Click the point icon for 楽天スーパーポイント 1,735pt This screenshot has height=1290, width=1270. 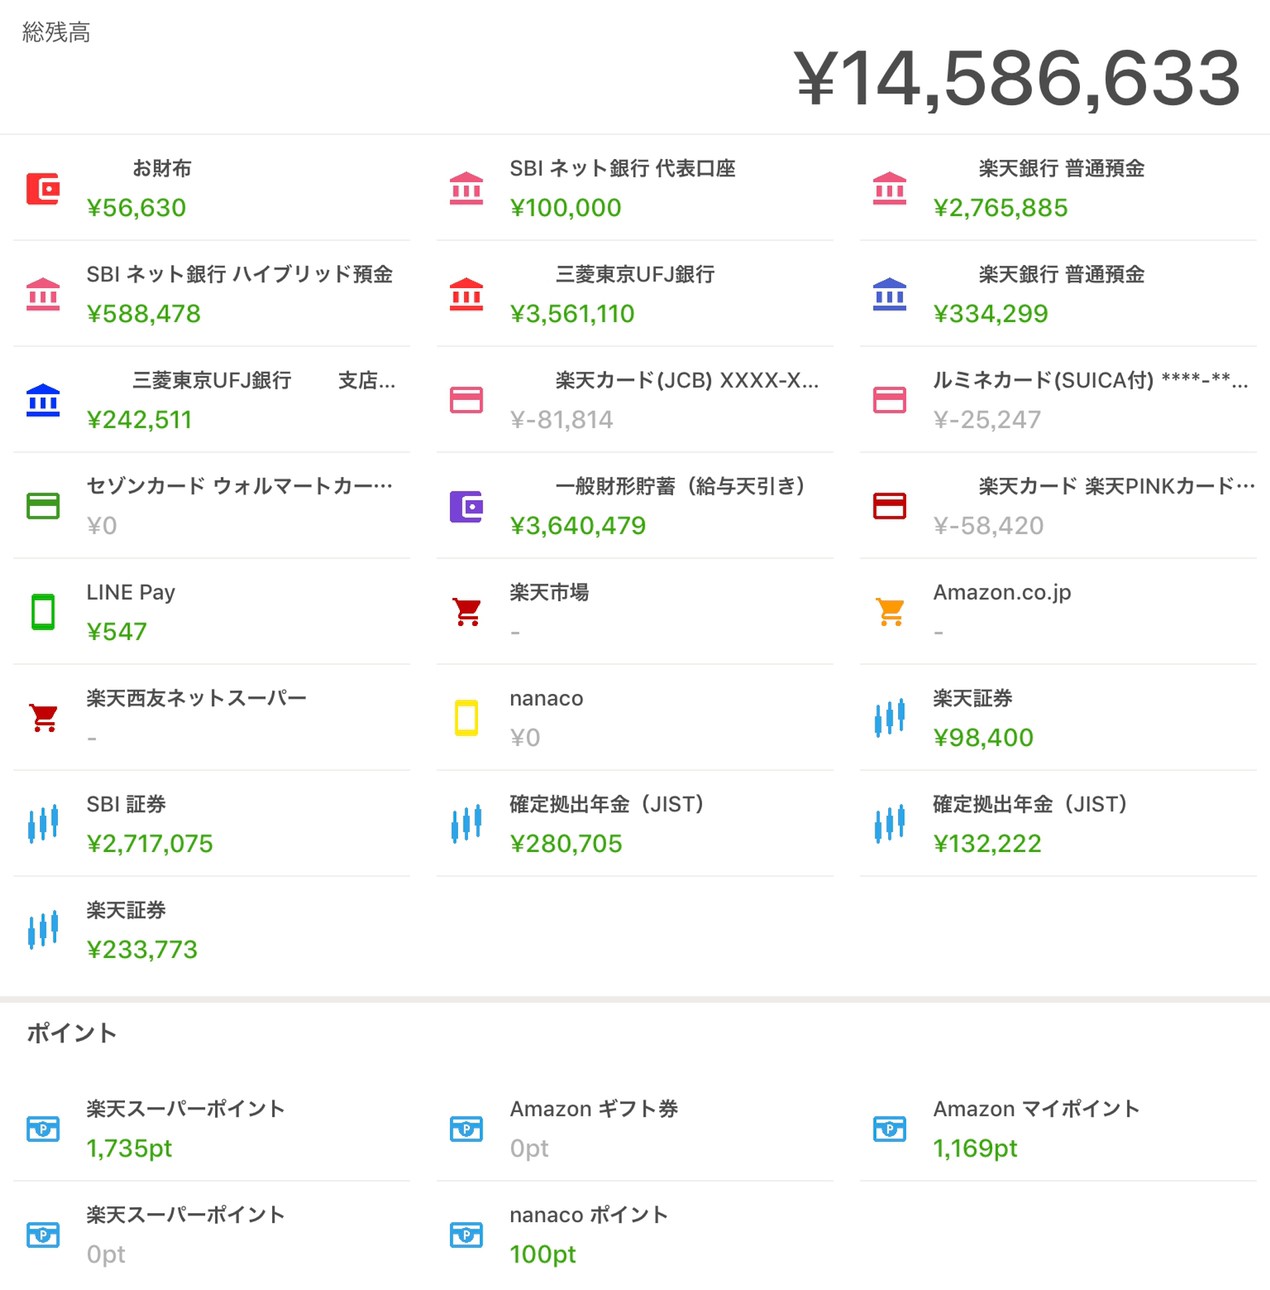(43, 1129)
